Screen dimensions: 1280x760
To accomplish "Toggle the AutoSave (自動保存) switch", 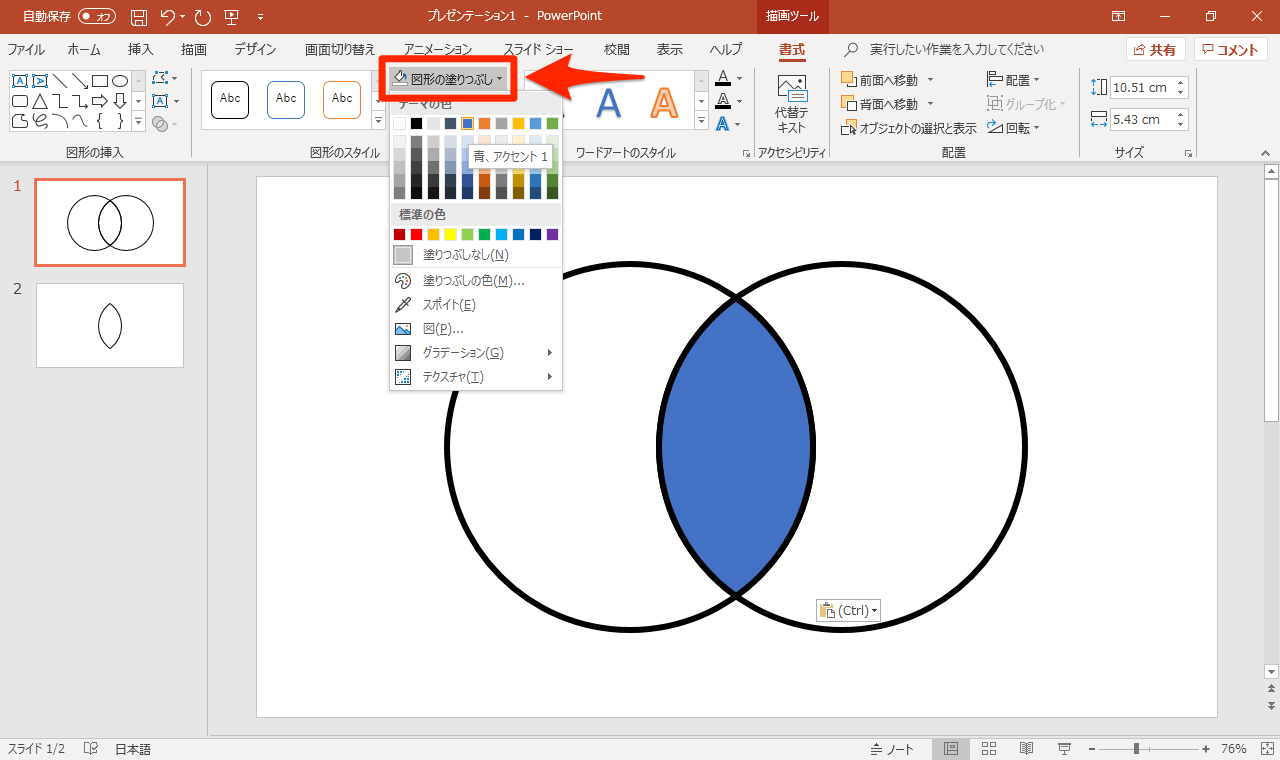I will pos(97,16).
